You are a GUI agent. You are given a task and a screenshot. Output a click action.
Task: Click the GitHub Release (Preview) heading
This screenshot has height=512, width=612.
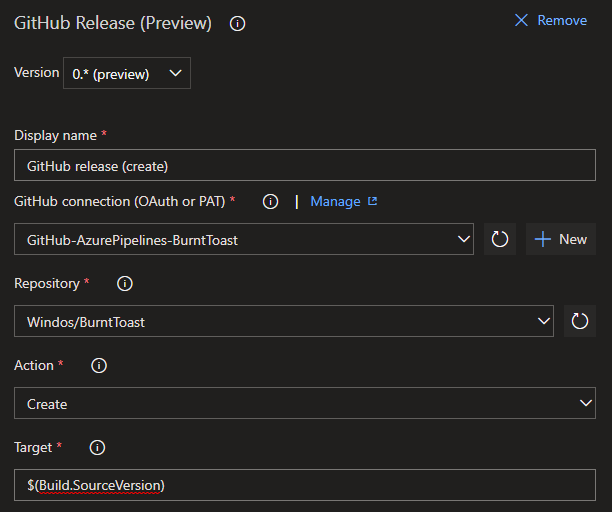coord(113,23)
